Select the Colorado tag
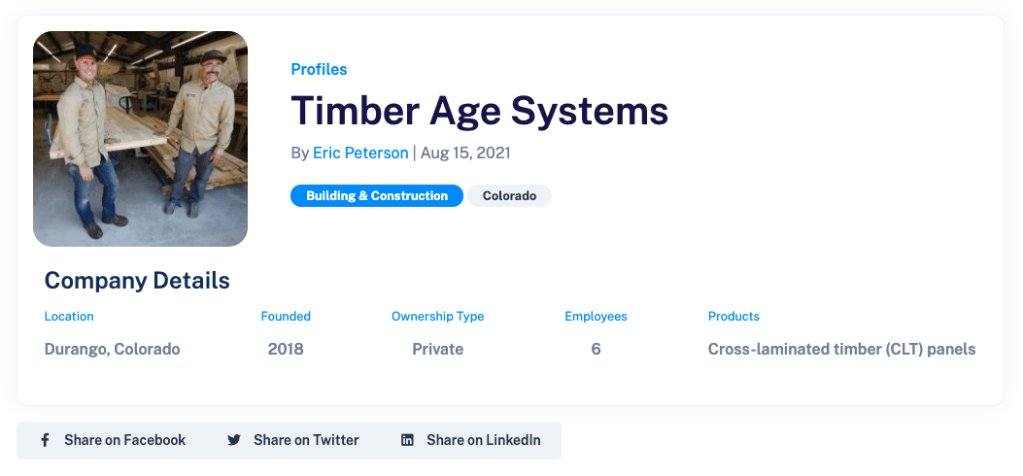Viewport: 1023px width, 476px height. (x=509, y=196)
